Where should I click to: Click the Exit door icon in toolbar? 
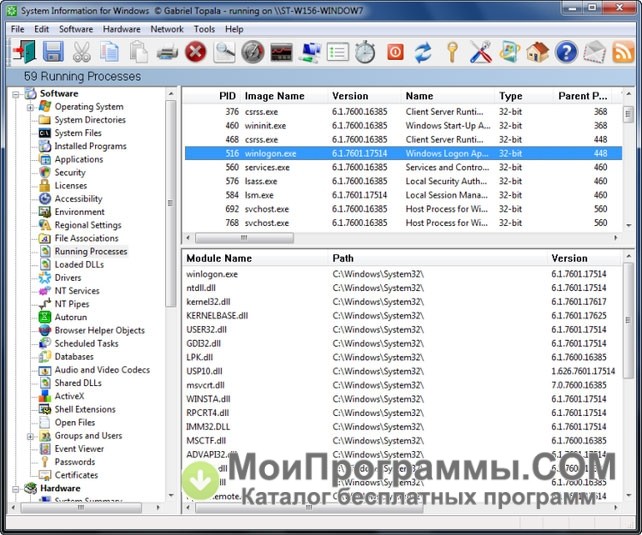click(24, 52)
